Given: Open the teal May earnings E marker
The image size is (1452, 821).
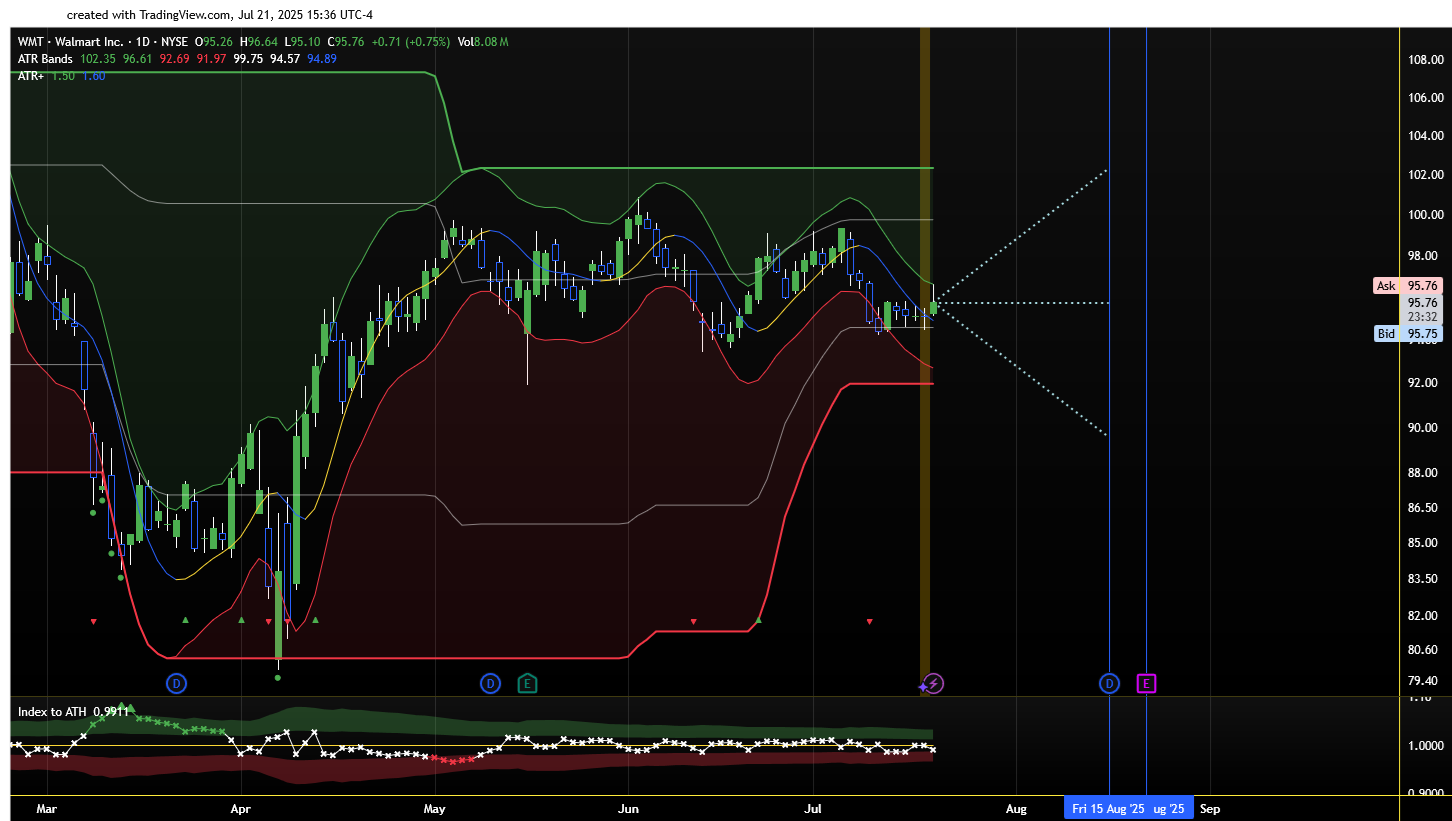Looking at the screenshot, I should click(x=527, y=684).
